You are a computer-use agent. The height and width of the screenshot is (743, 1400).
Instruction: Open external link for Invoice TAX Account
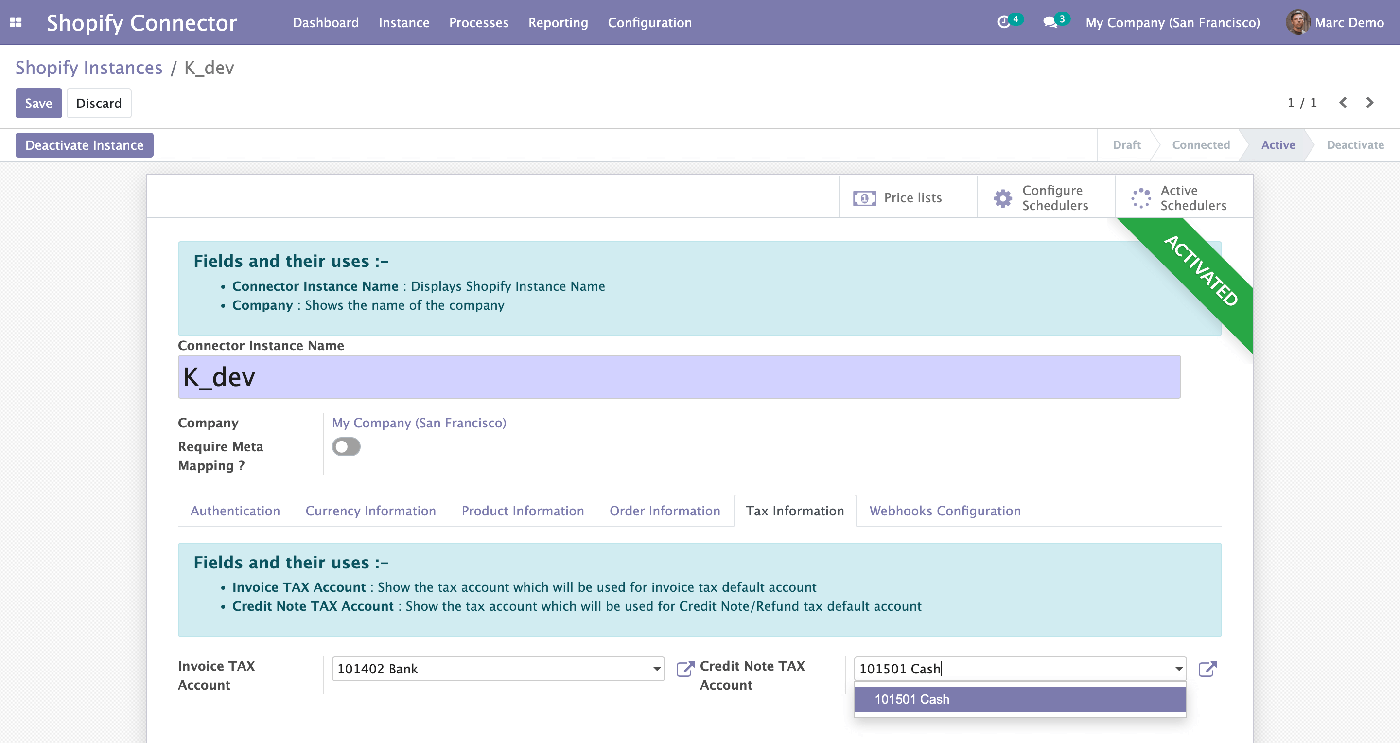tap(685, 669)
